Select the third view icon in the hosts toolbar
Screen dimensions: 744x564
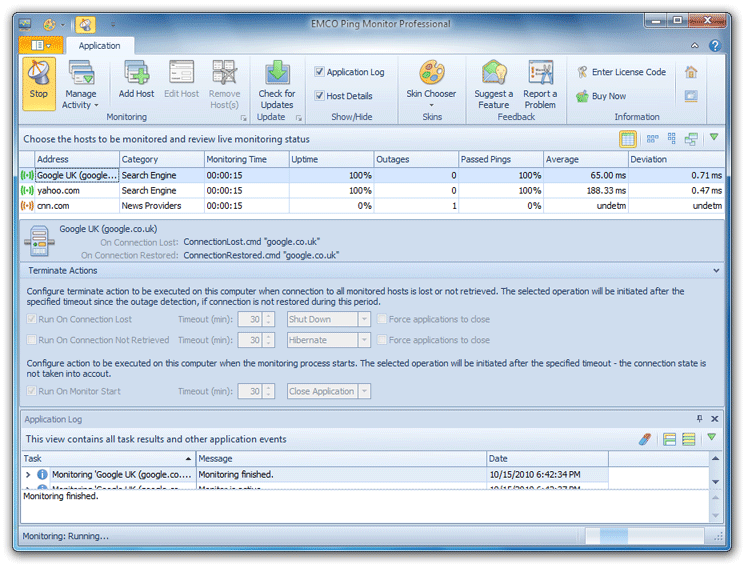coord(671,139)
